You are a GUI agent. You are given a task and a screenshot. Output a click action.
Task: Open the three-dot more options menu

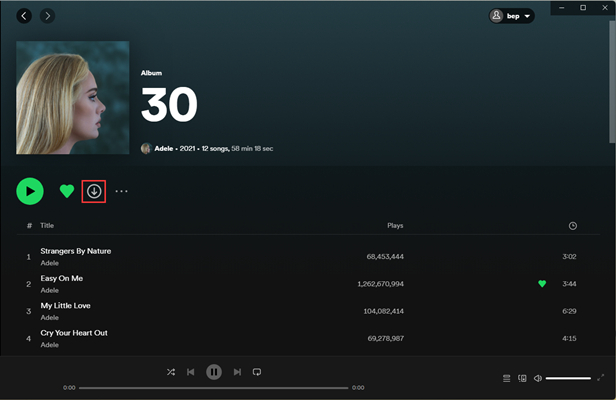click(121, 191)
